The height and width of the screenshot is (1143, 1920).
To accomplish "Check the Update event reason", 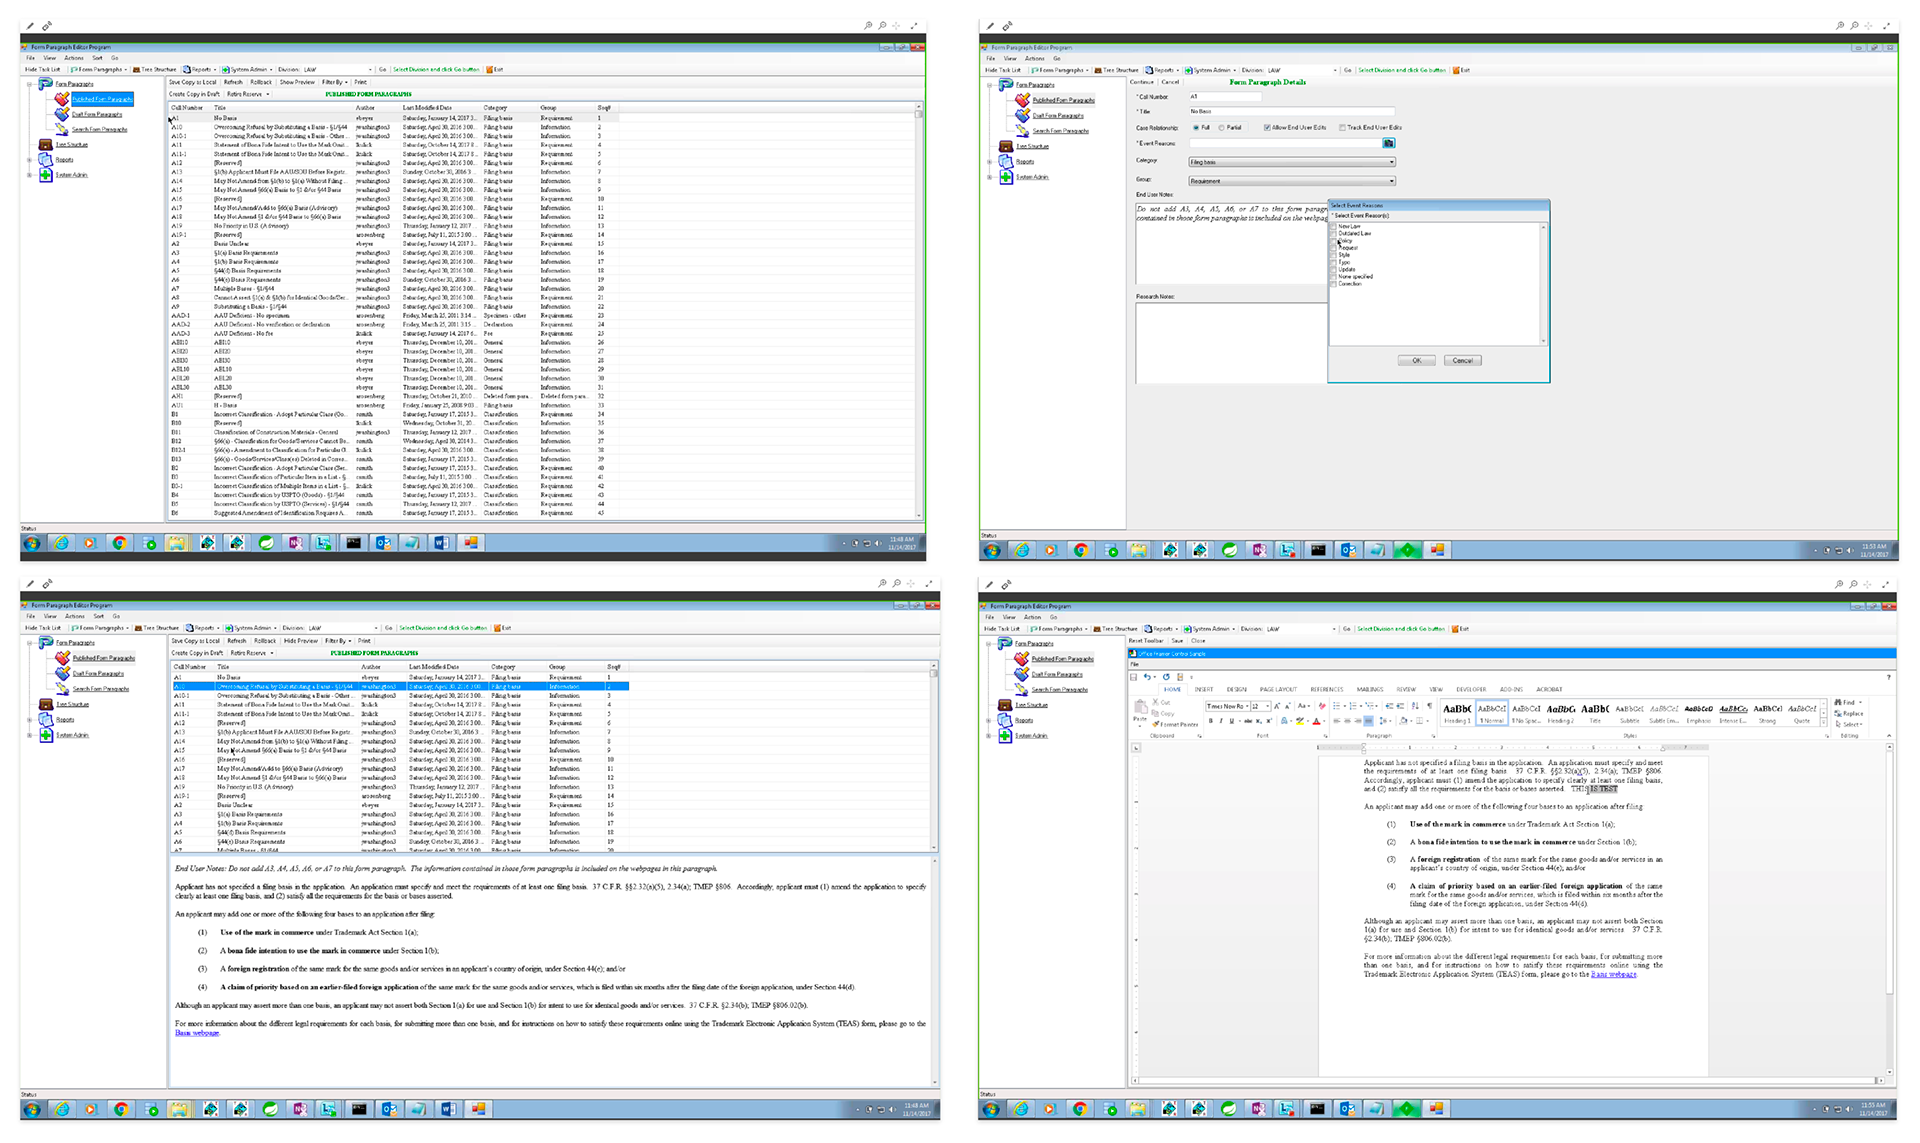I will 1333,269.
